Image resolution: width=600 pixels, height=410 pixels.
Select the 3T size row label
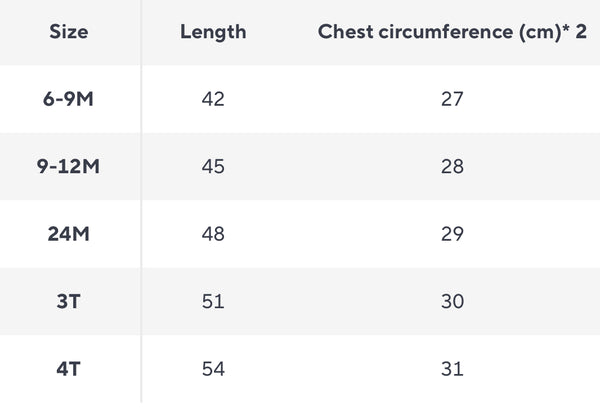(x=68, y=301)
